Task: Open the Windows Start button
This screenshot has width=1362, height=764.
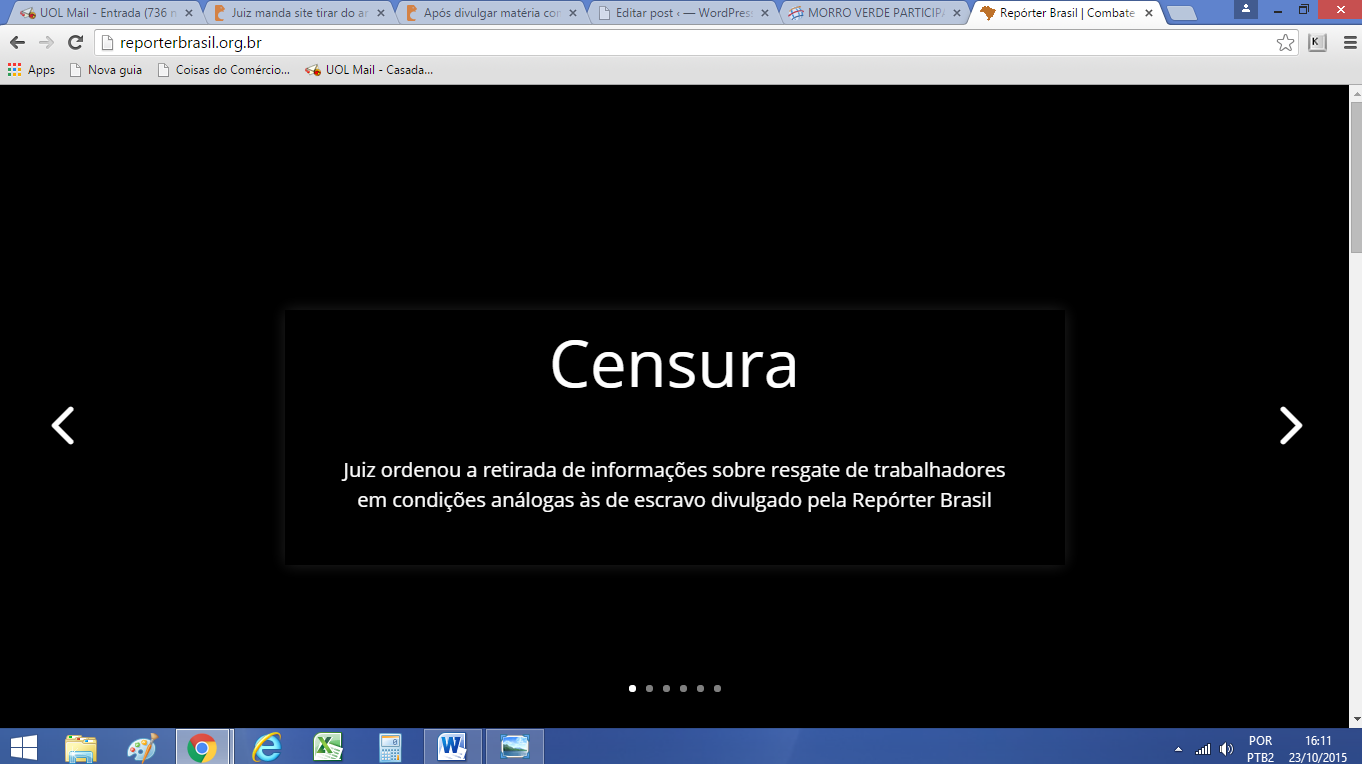Action: point(23,747)
